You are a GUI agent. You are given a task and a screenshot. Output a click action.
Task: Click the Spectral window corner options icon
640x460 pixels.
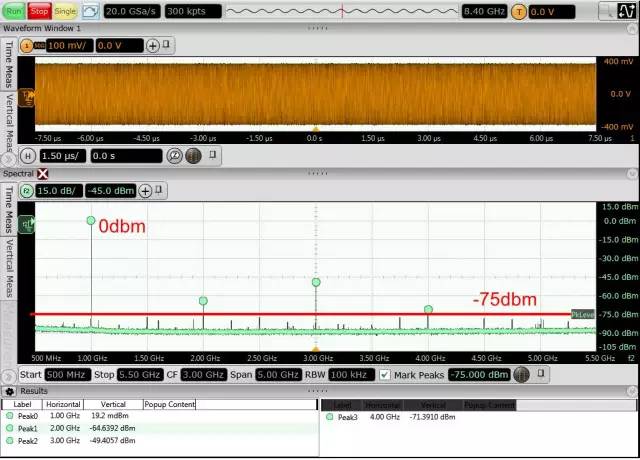tap(632, 174)
